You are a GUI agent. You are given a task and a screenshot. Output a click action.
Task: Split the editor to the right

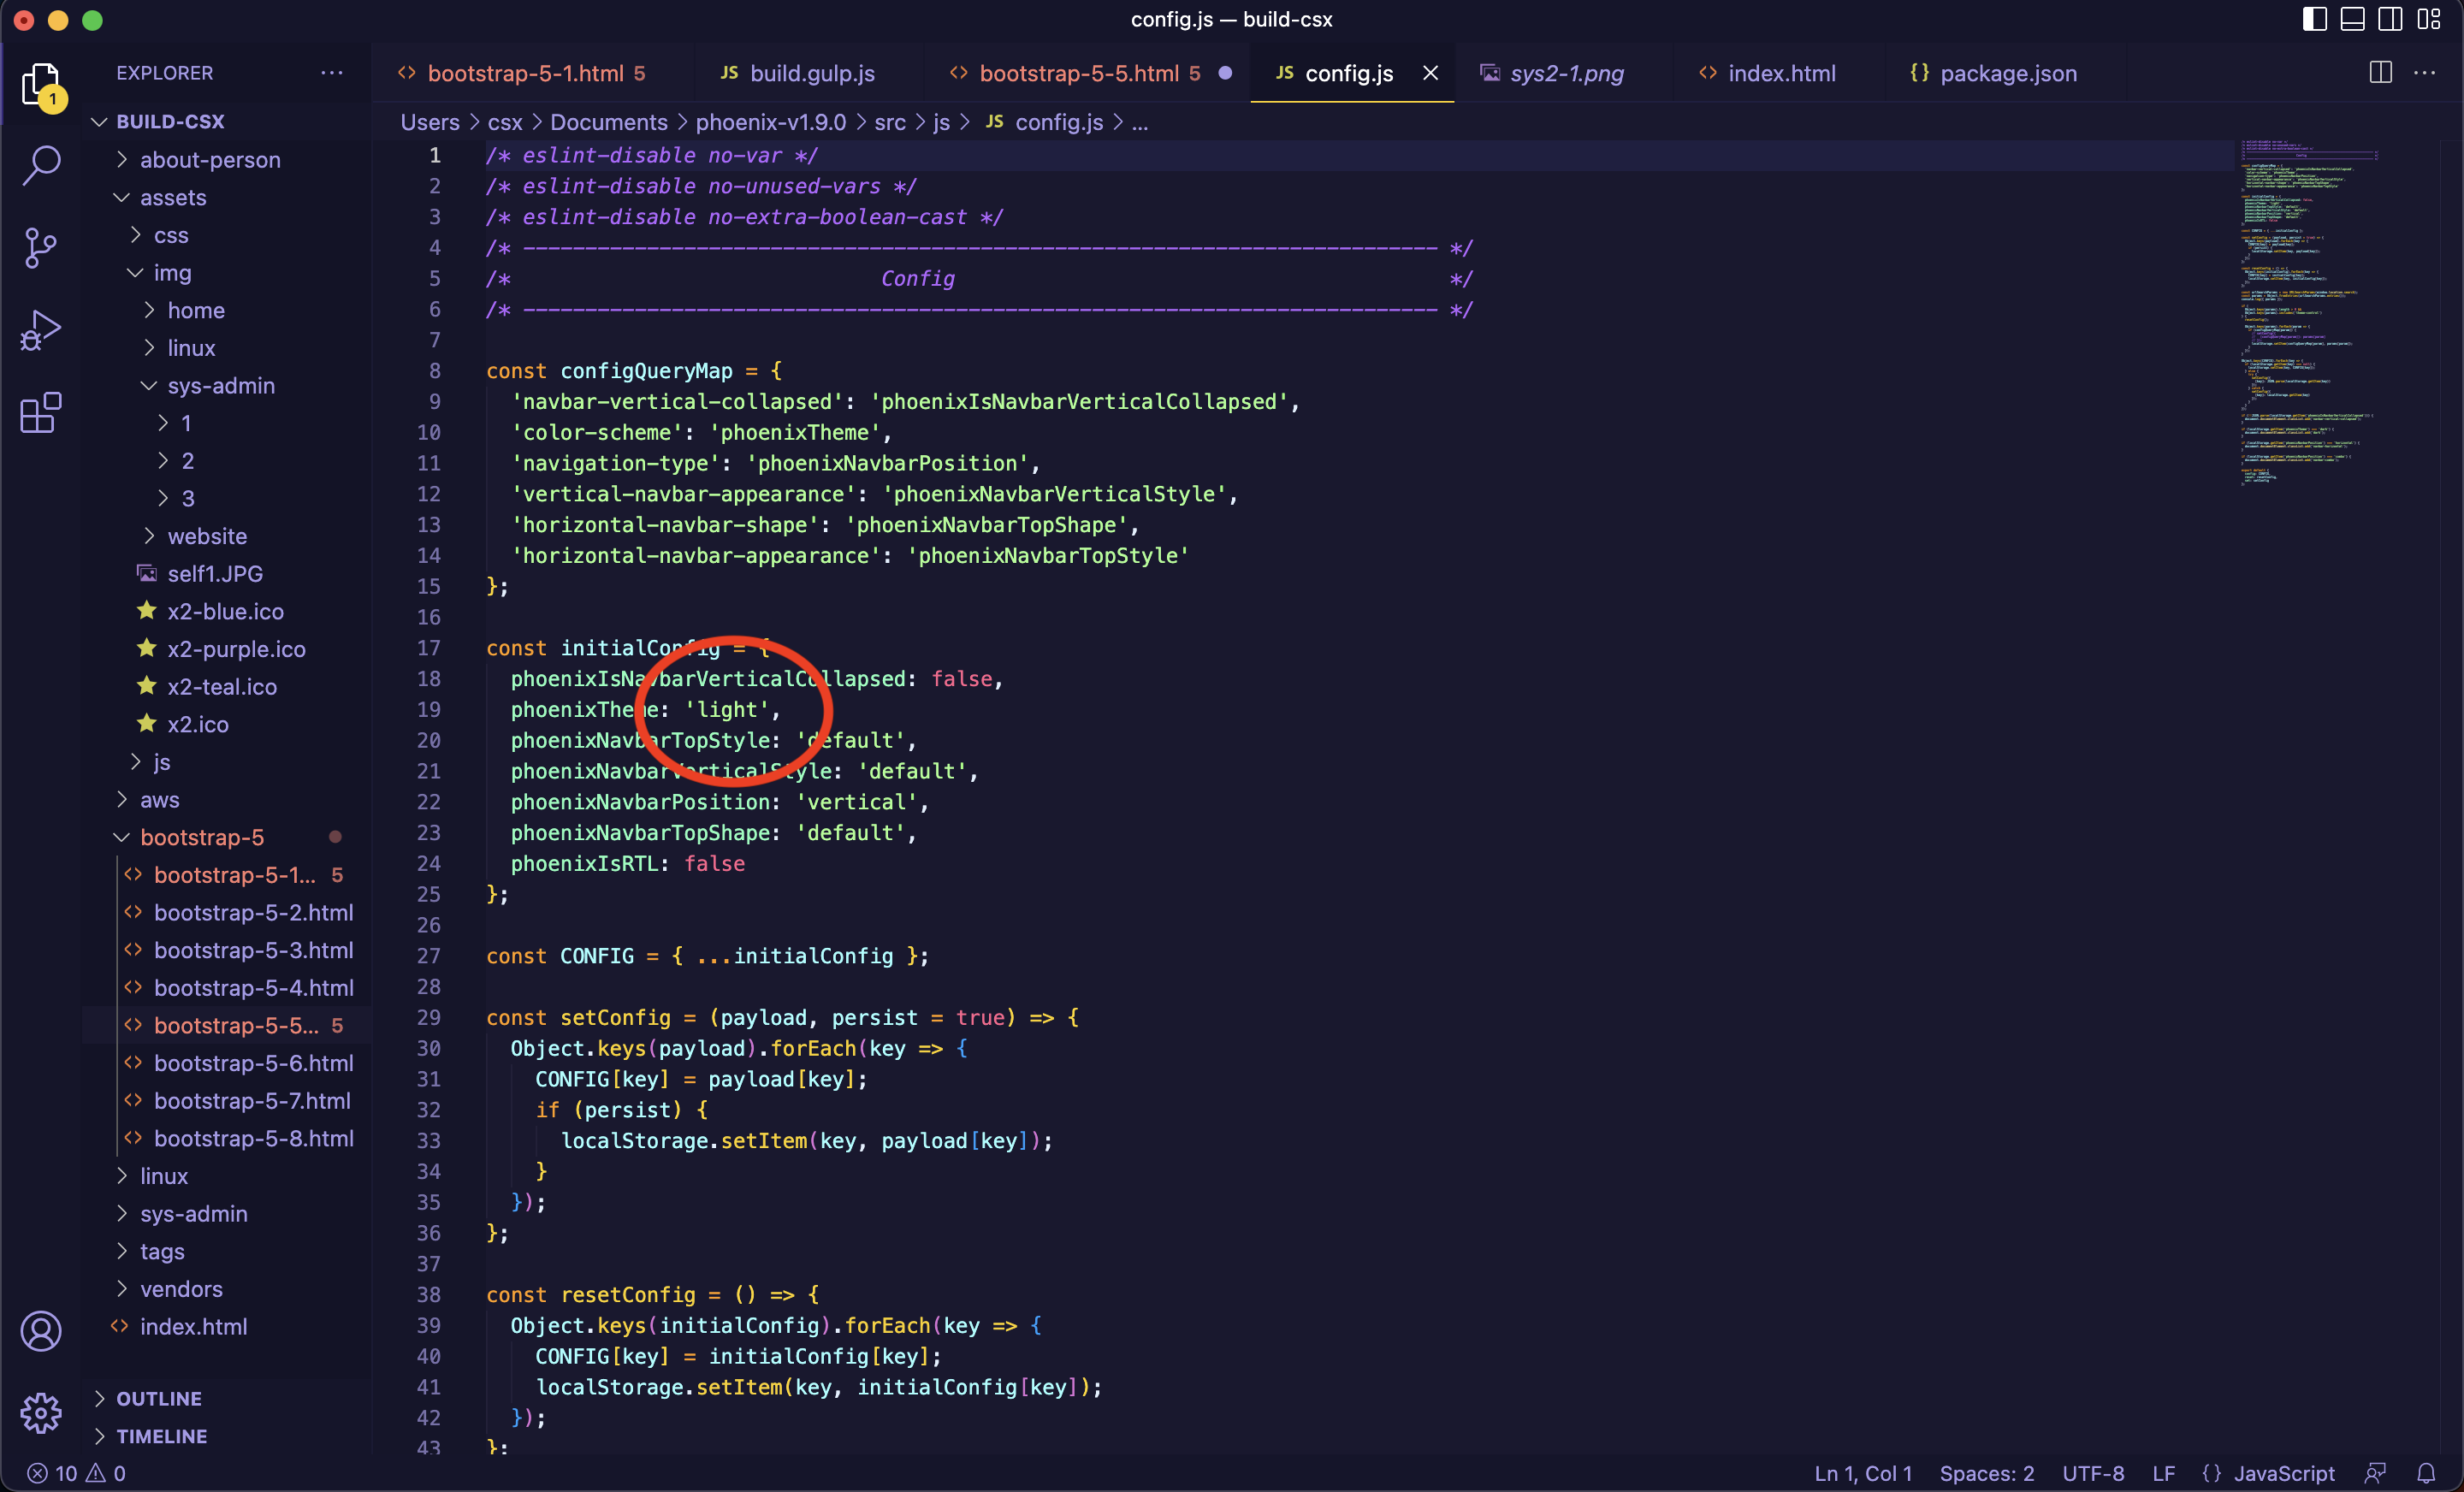point(2380,73)
